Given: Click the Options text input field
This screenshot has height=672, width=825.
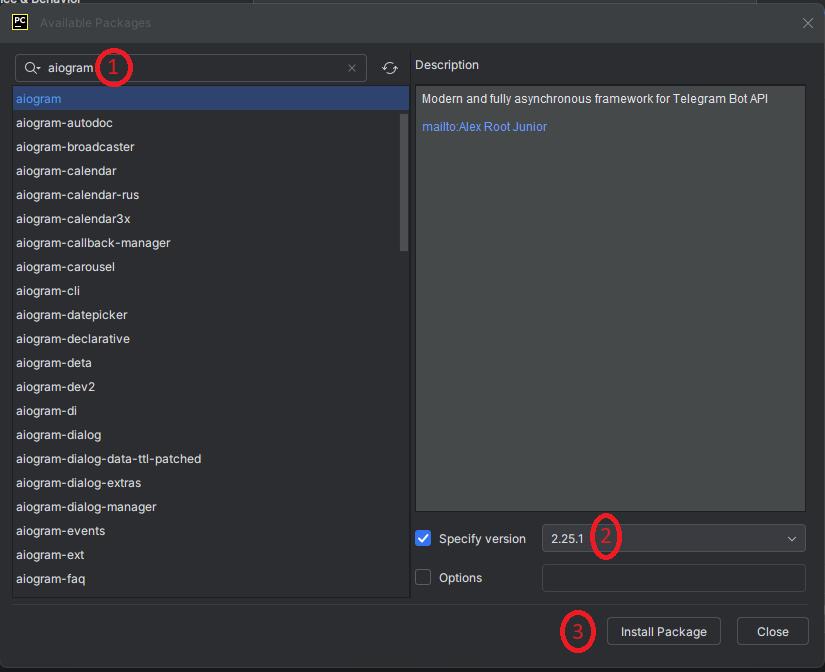Looking at the screenshot, I should (673, 577).
